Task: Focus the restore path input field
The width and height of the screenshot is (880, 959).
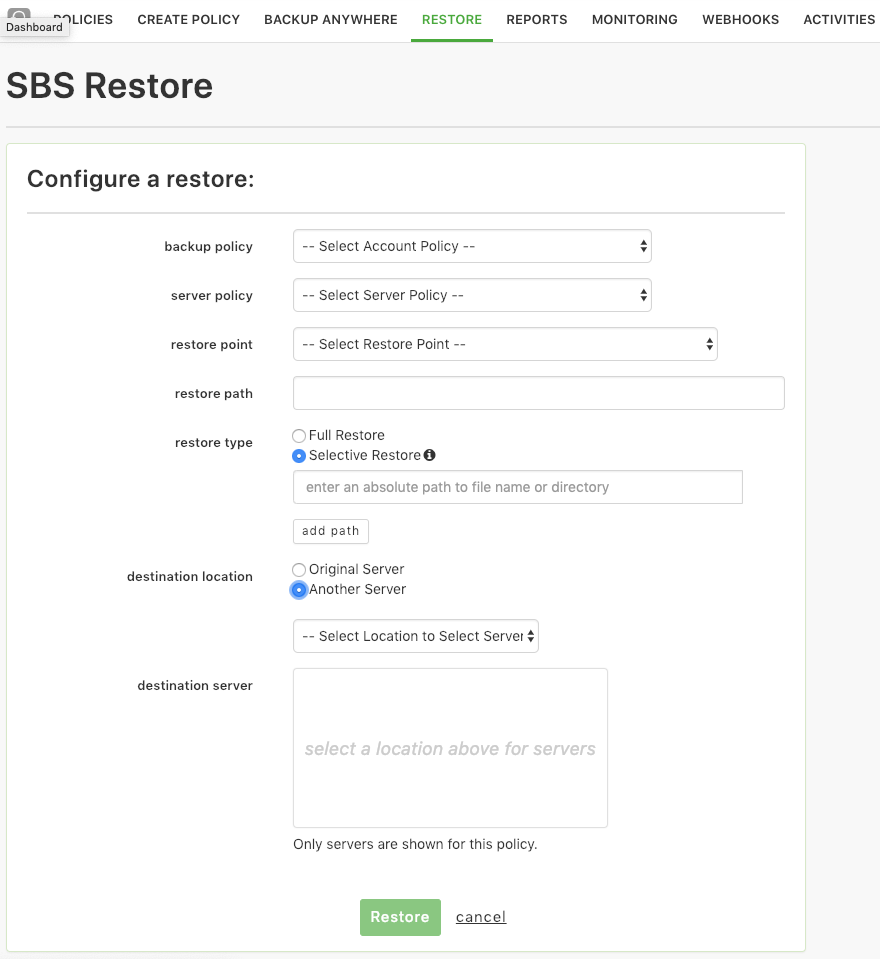Action: pyautogui.click(x=539, y=393)
